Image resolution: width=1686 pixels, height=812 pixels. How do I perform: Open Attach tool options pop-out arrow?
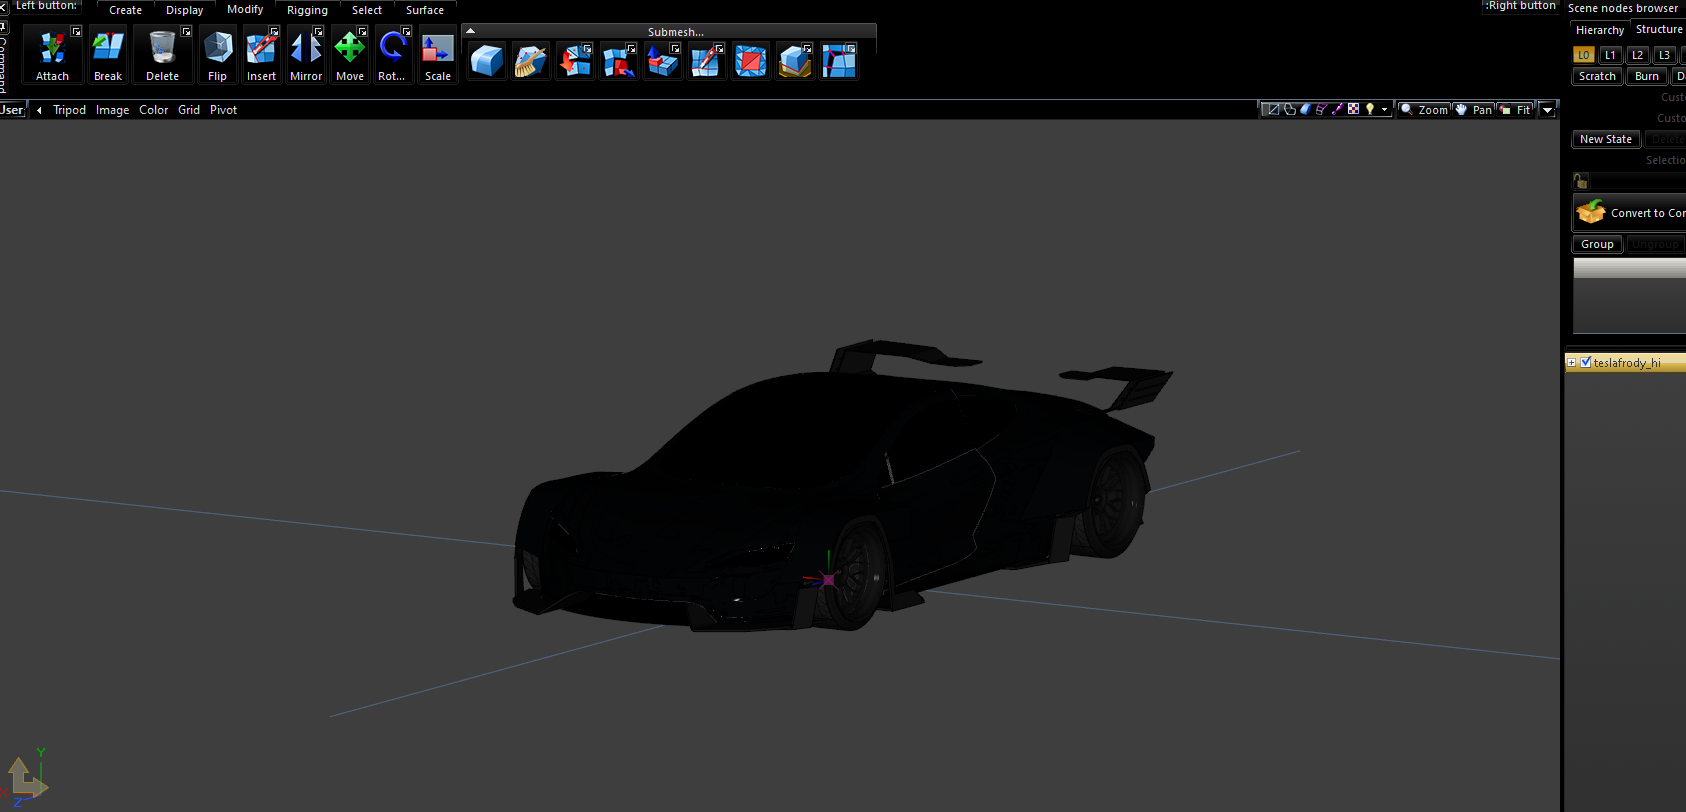76,32
